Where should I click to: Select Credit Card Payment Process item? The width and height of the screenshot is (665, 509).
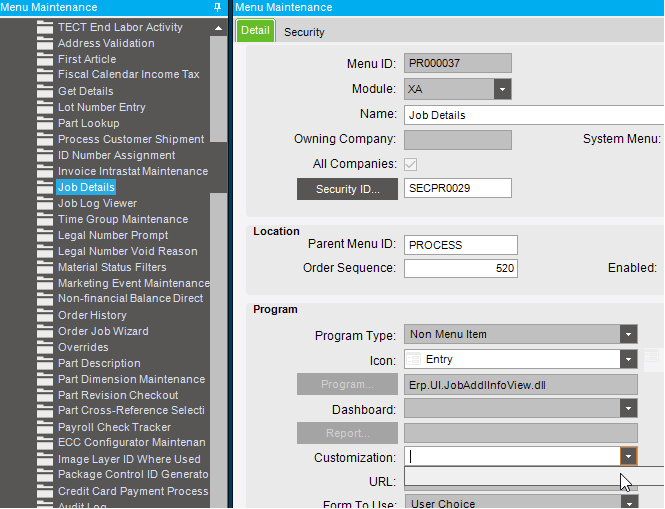[133, 491]
